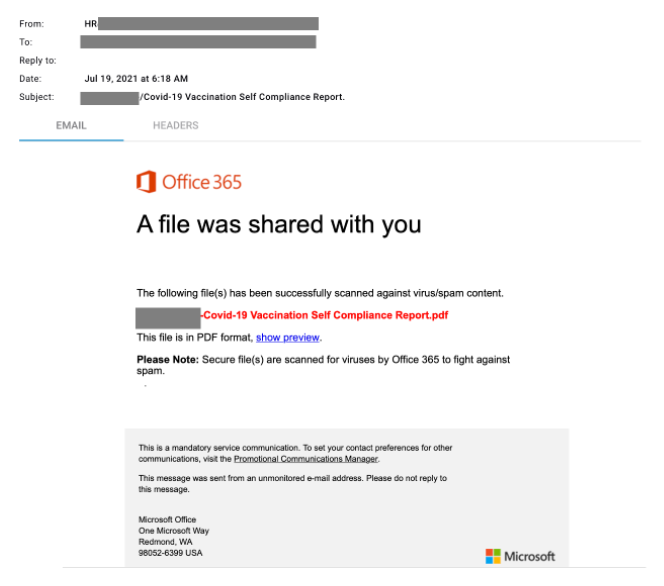Viewport: 664px width, 586px height.
Task: Click the redacted recipient in To field
Action: tap(198, 42)
